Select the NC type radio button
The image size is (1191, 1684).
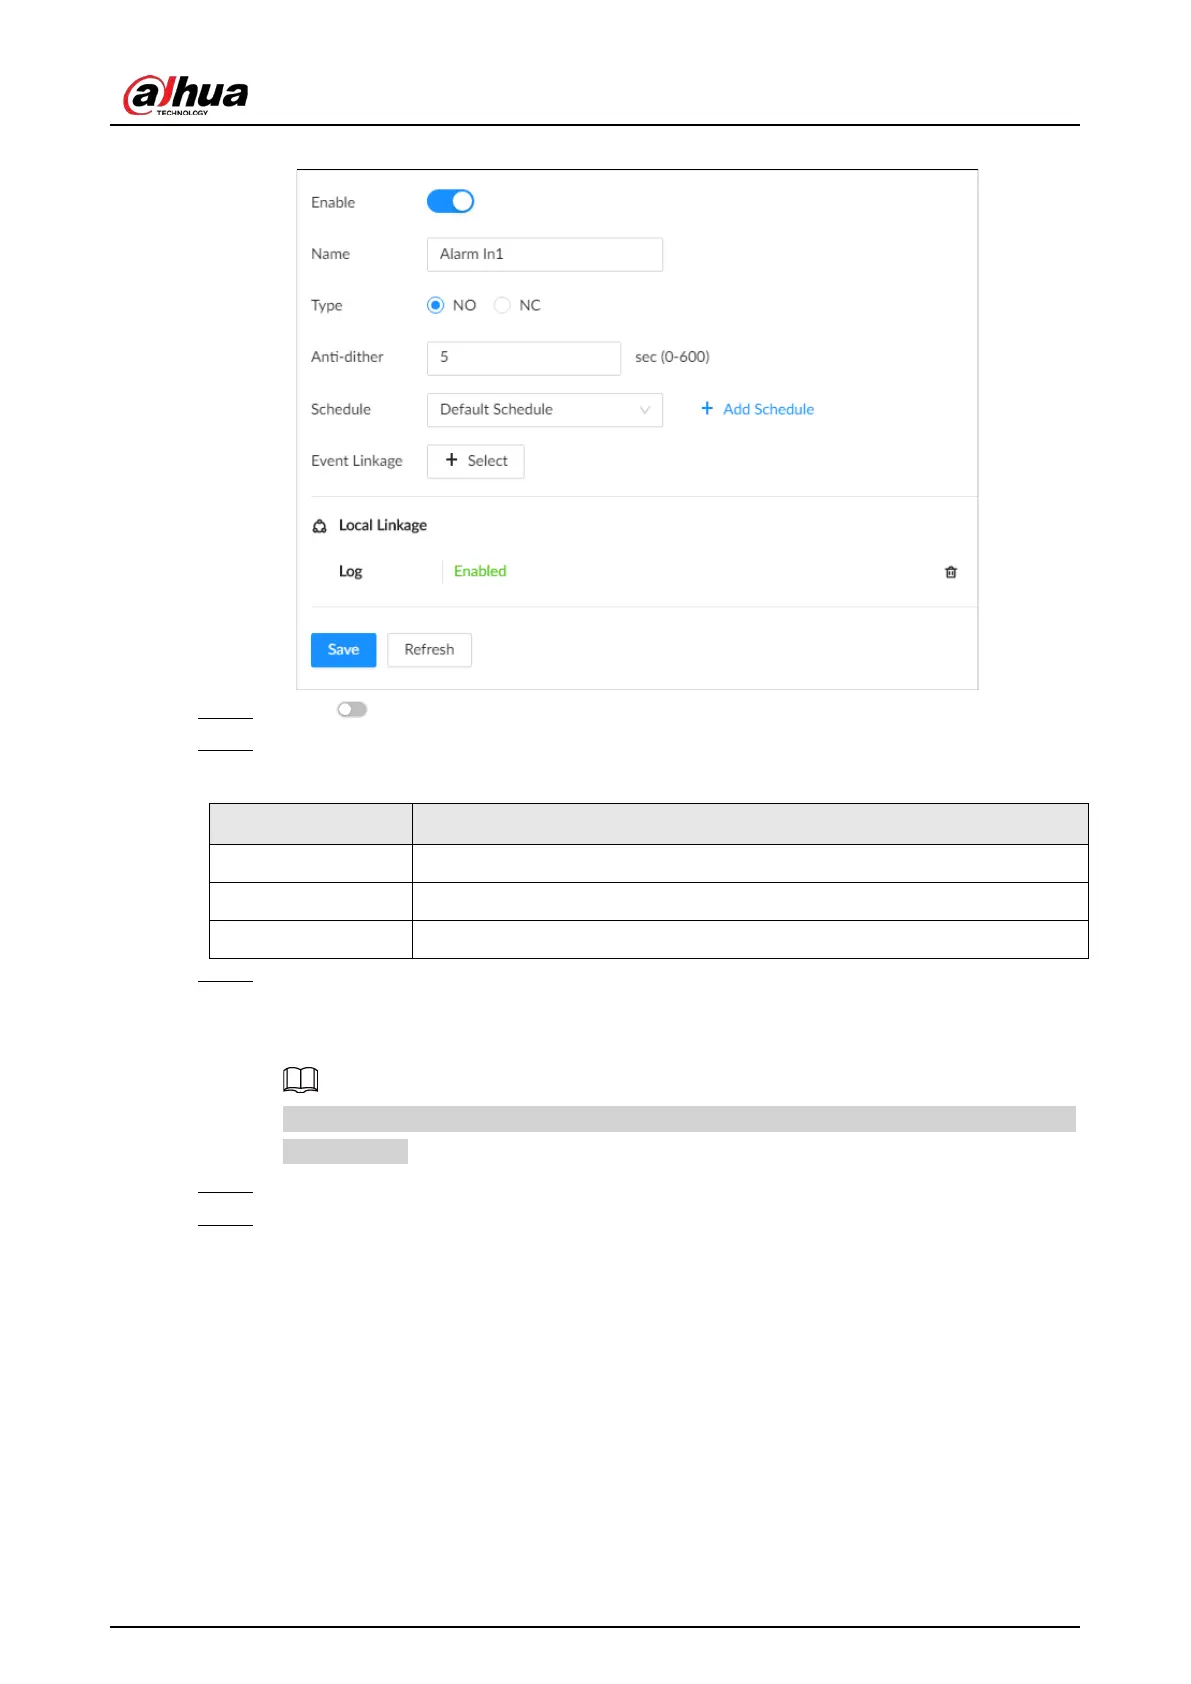[502, 305]
